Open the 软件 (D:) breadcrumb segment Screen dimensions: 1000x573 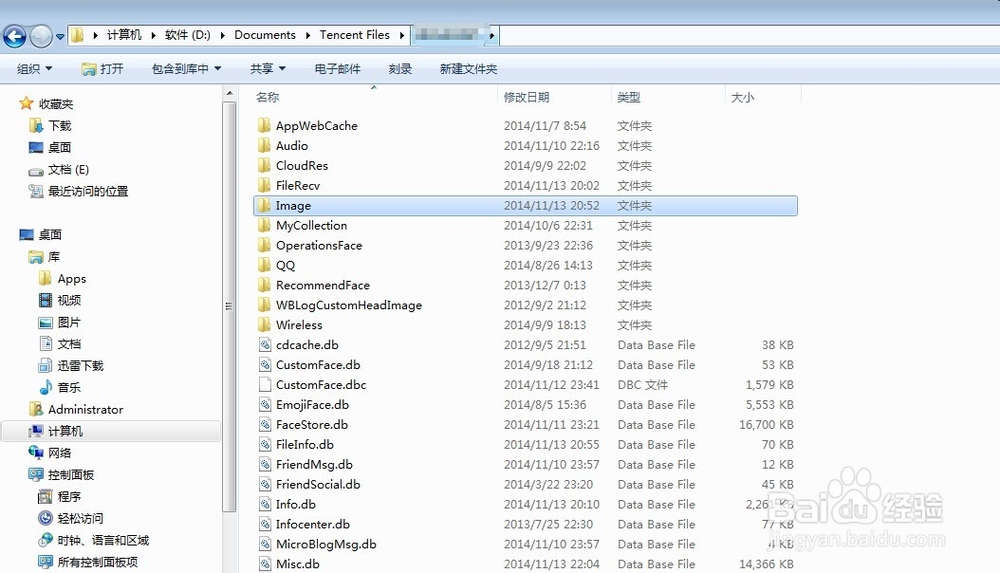pos(188,35)
